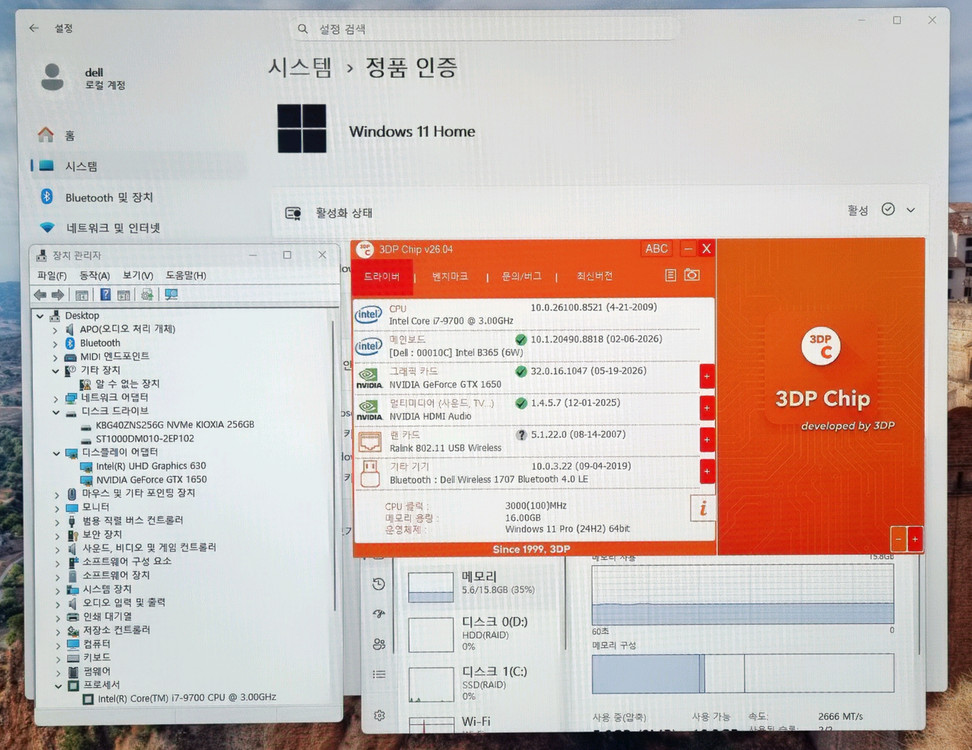The height and width of the screenshot is (750, 972).
Task: Open 도움말(H) menu in Device Manager
Action: pos(185,275)
